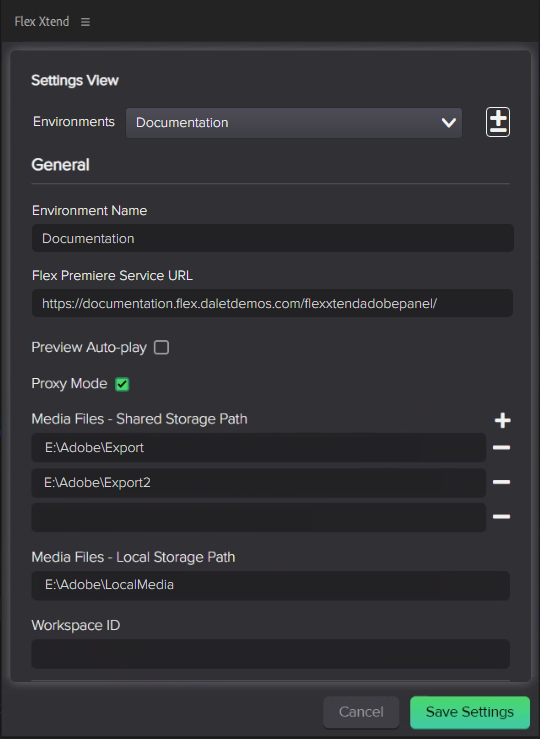Click the General section heading
Viewport: 540px width, 739px height.
click(60, 165)
